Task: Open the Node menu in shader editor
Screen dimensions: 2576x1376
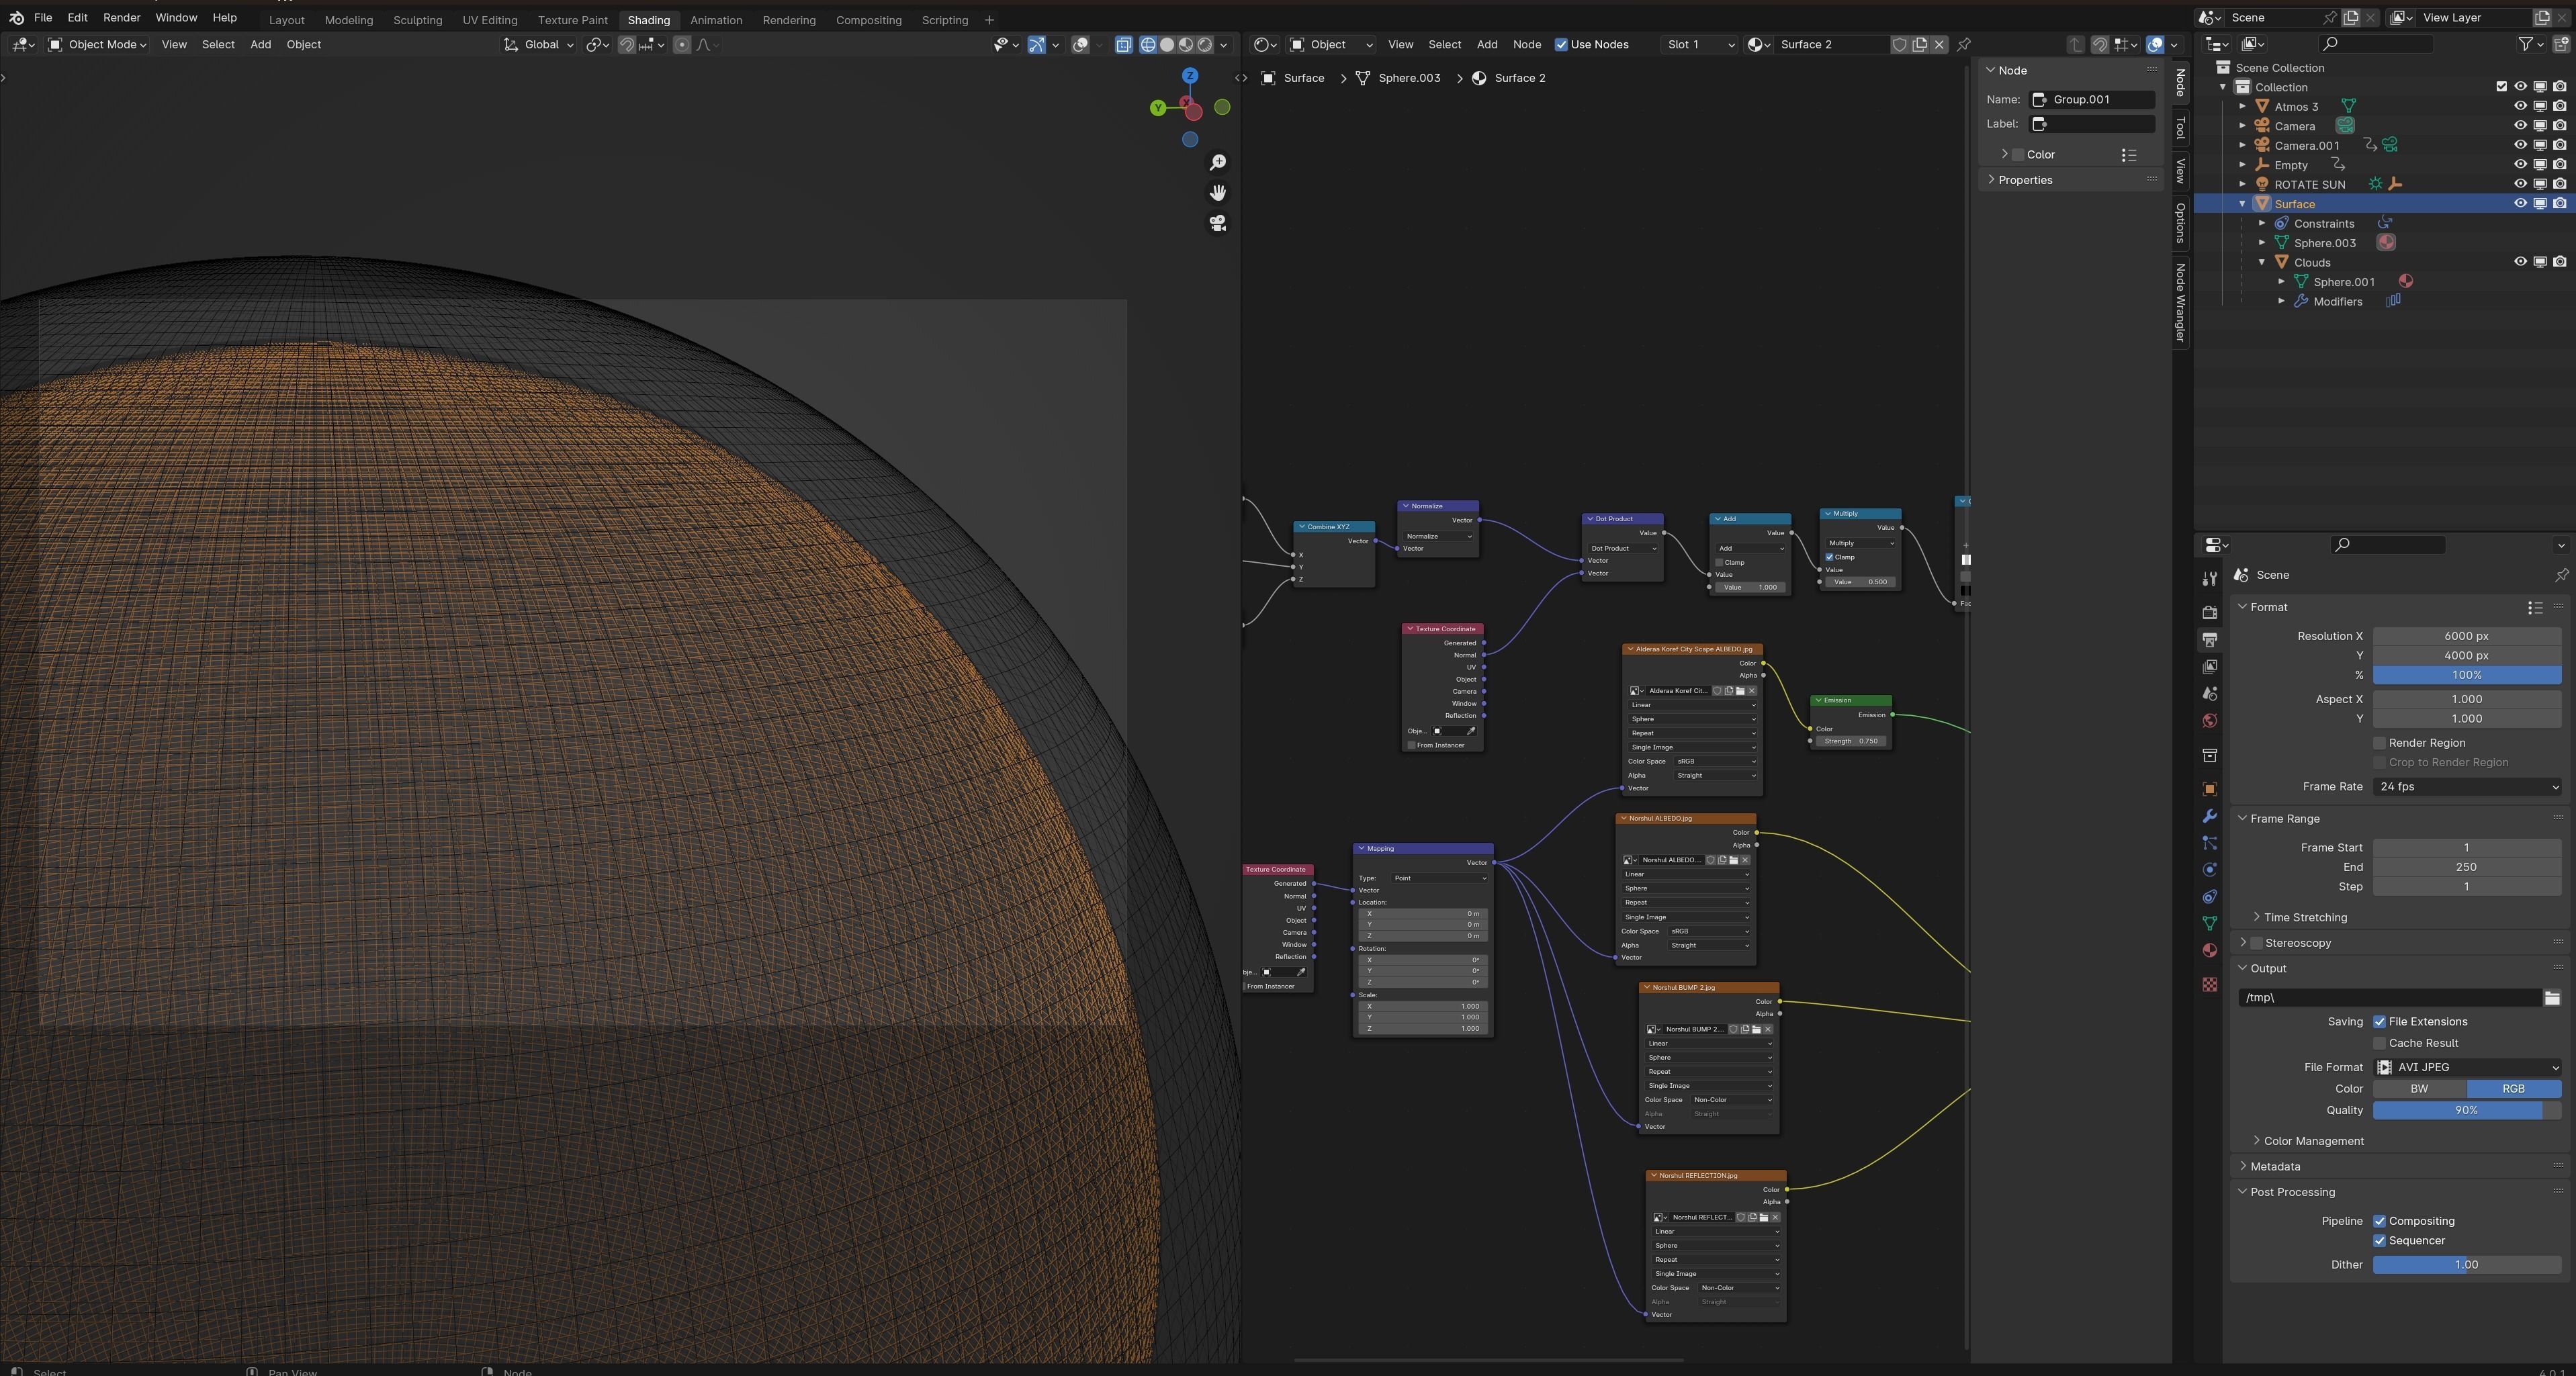Action: pos(1526,44)
